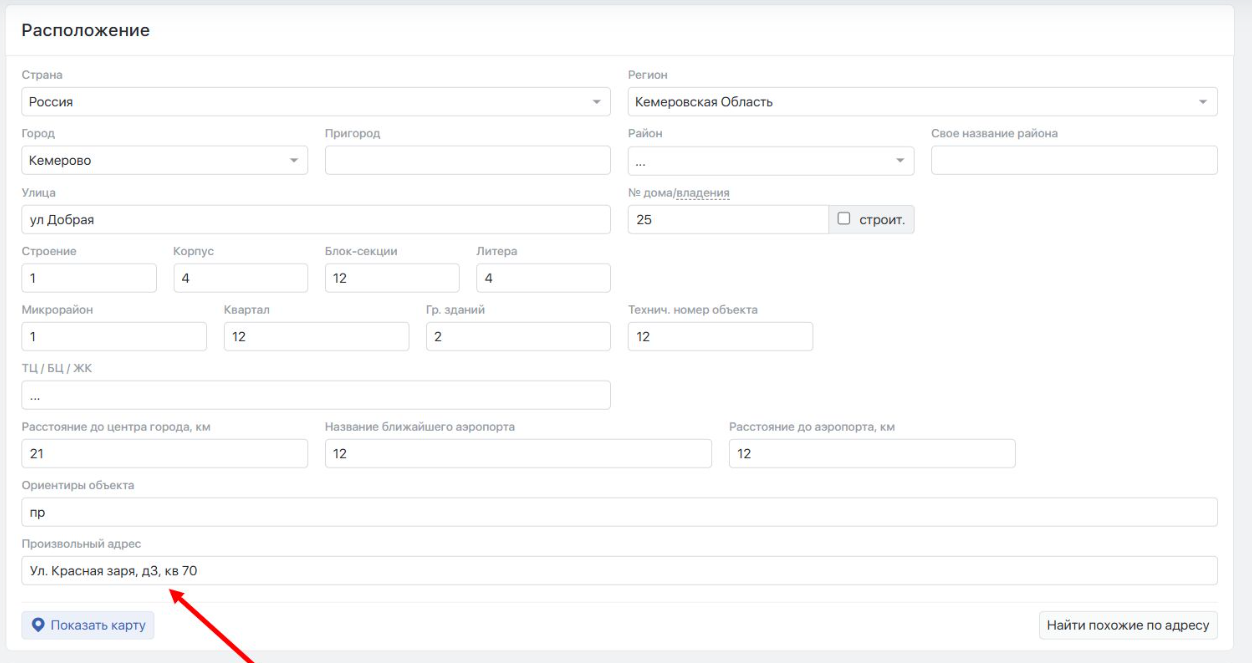Focus the Произвольный адрес field
Image resolution: width=1252 pixels, height=663 pixels.
click(x=619, y=571)
